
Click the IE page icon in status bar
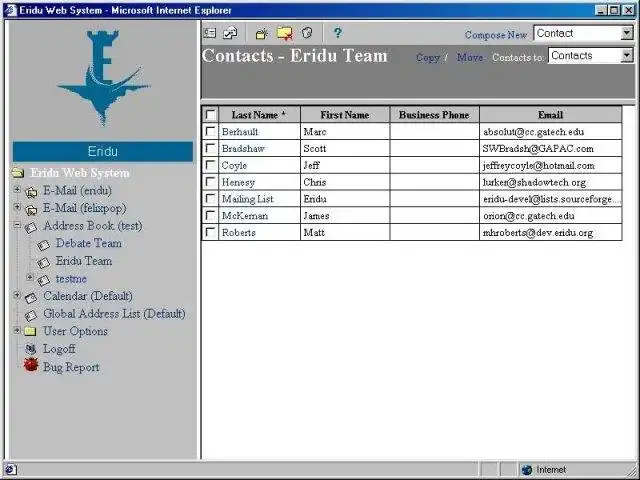coord(10,470)
